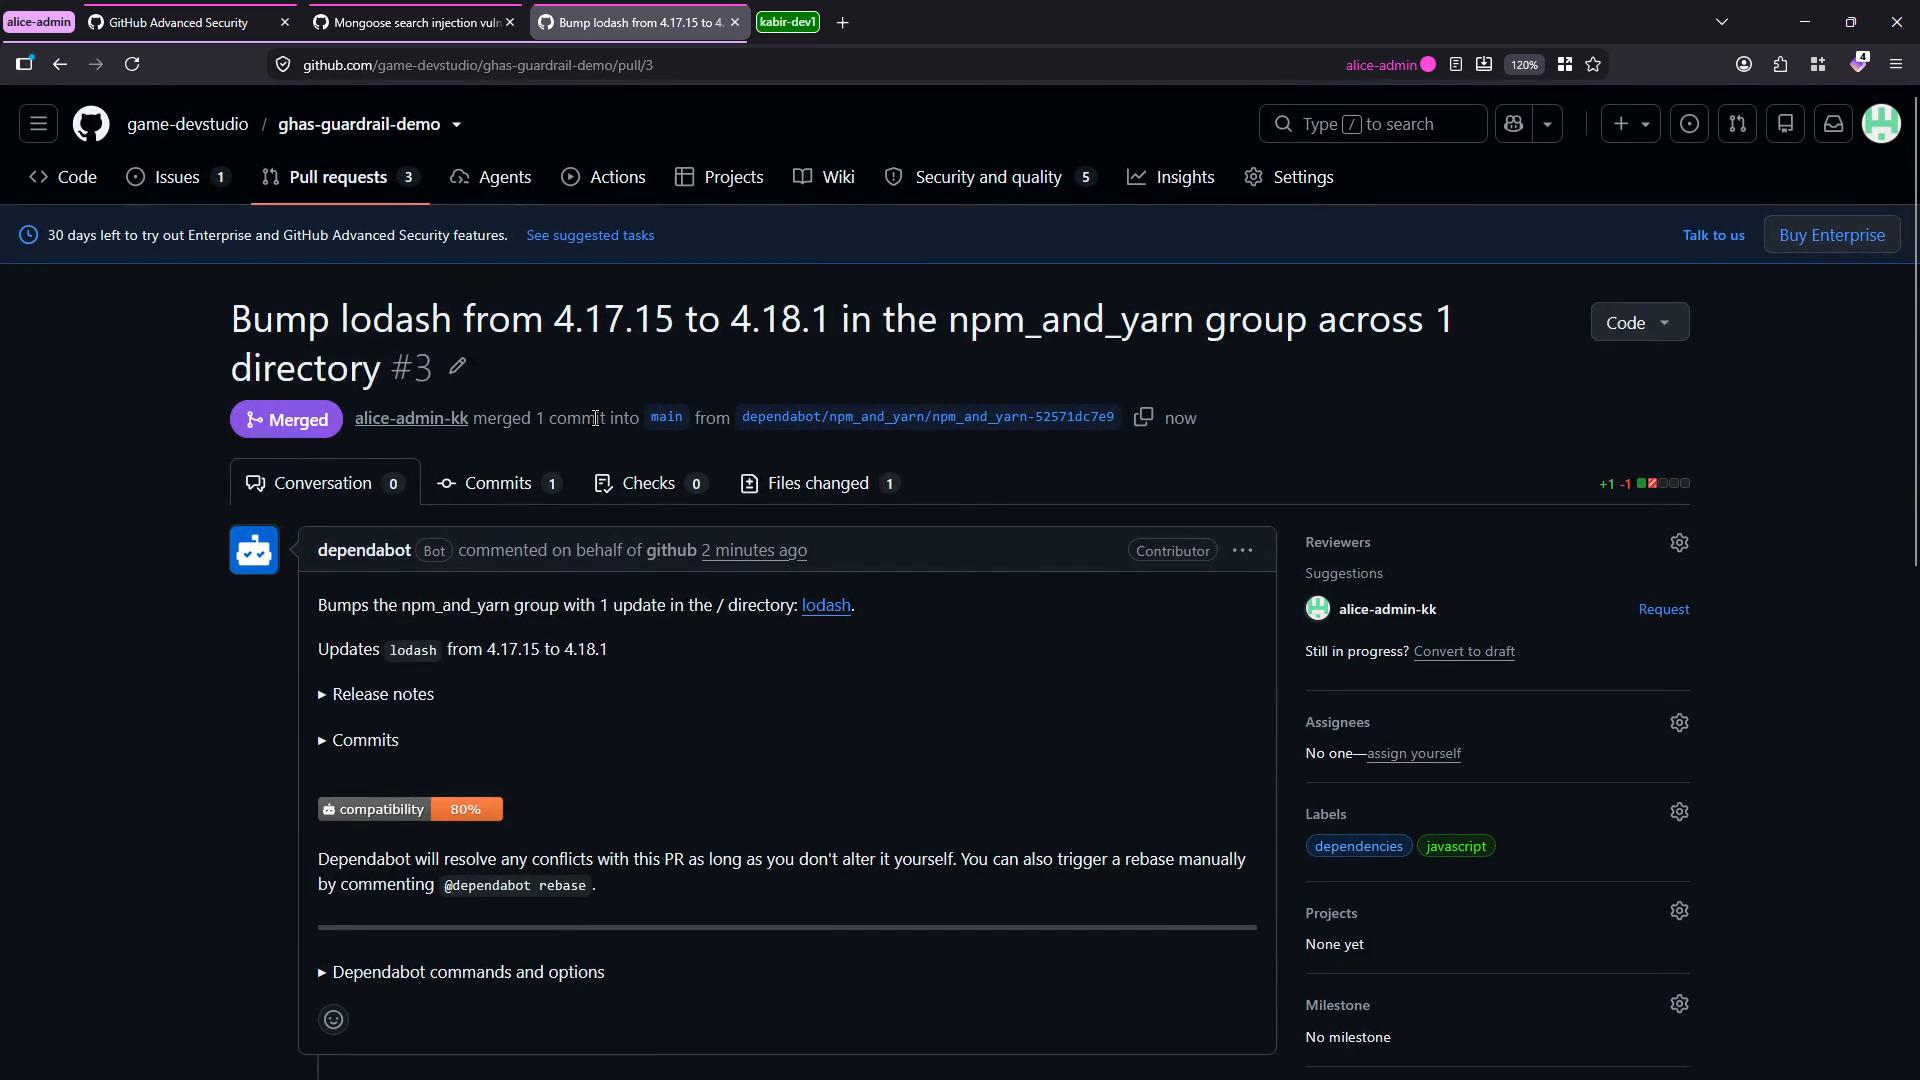Image resolution: width=1920 pixels, height=1080 pixels.
Task: Expand the Commits details section
Action: (358, 740)
